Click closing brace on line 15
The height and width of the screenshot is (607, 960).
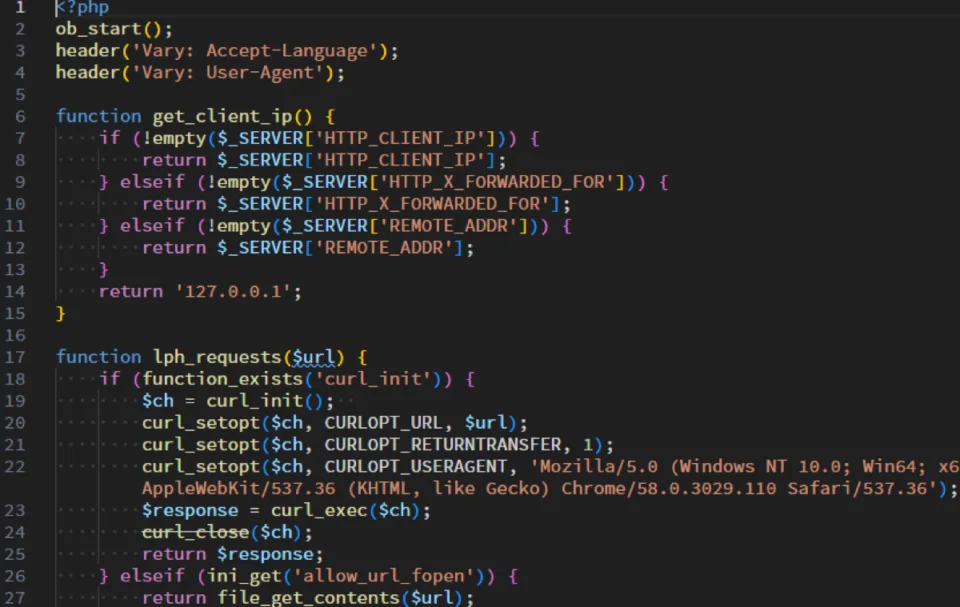tap(60, 314)
